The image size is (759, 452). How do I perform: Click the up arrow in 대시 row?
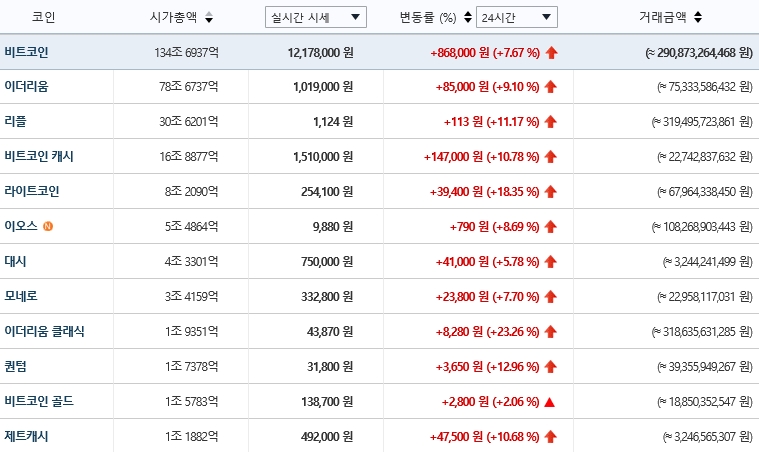coord(550,262)
